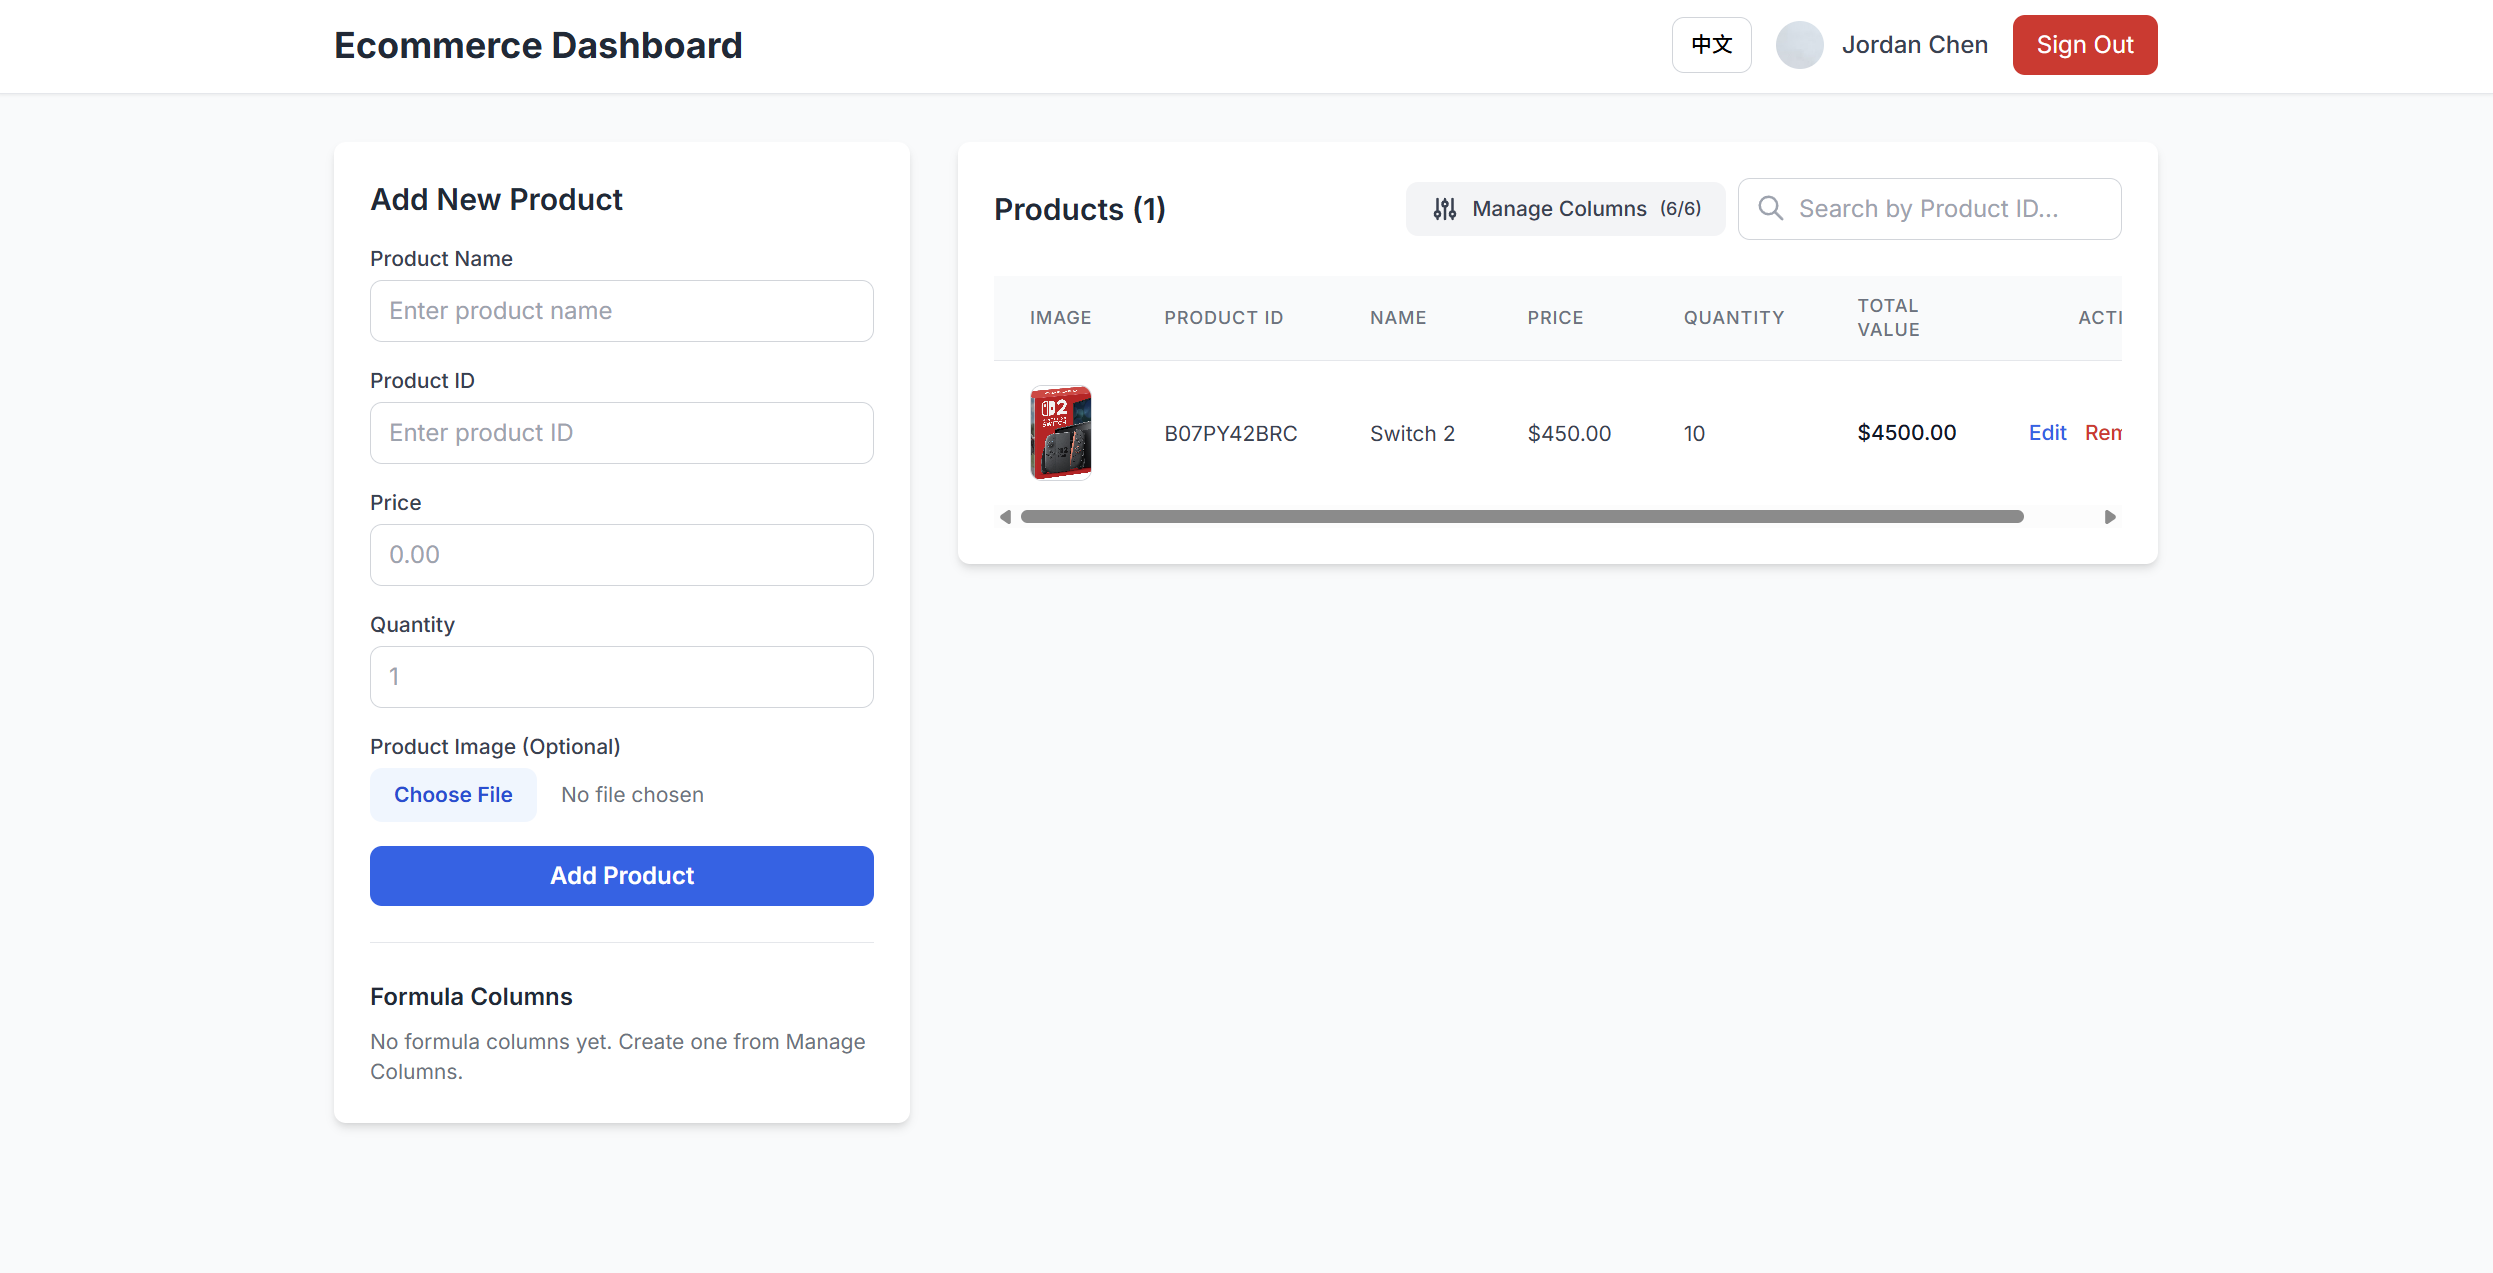The height and width of the screenshot is (1273, 2493).
Task: Open Manage Columns via the filter sliders icon
Action: tap(1444, 208)
